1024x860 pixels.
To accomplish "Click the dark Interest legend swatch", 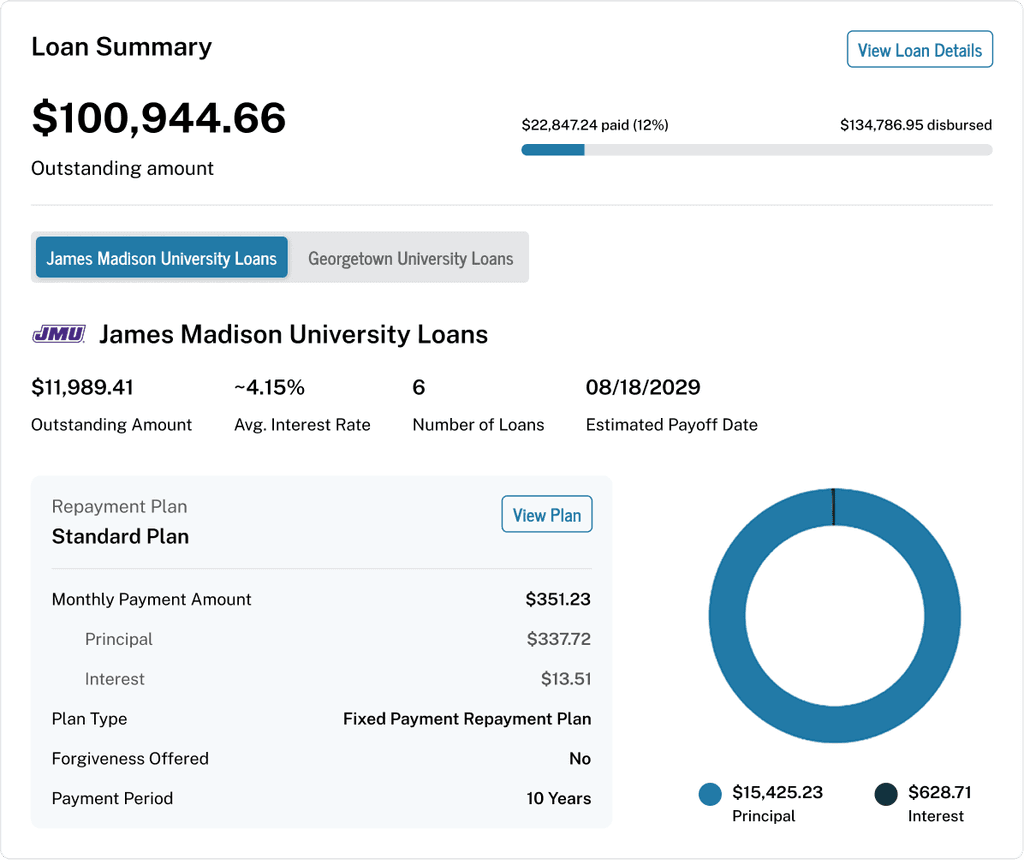I will [x=886, y=794].
